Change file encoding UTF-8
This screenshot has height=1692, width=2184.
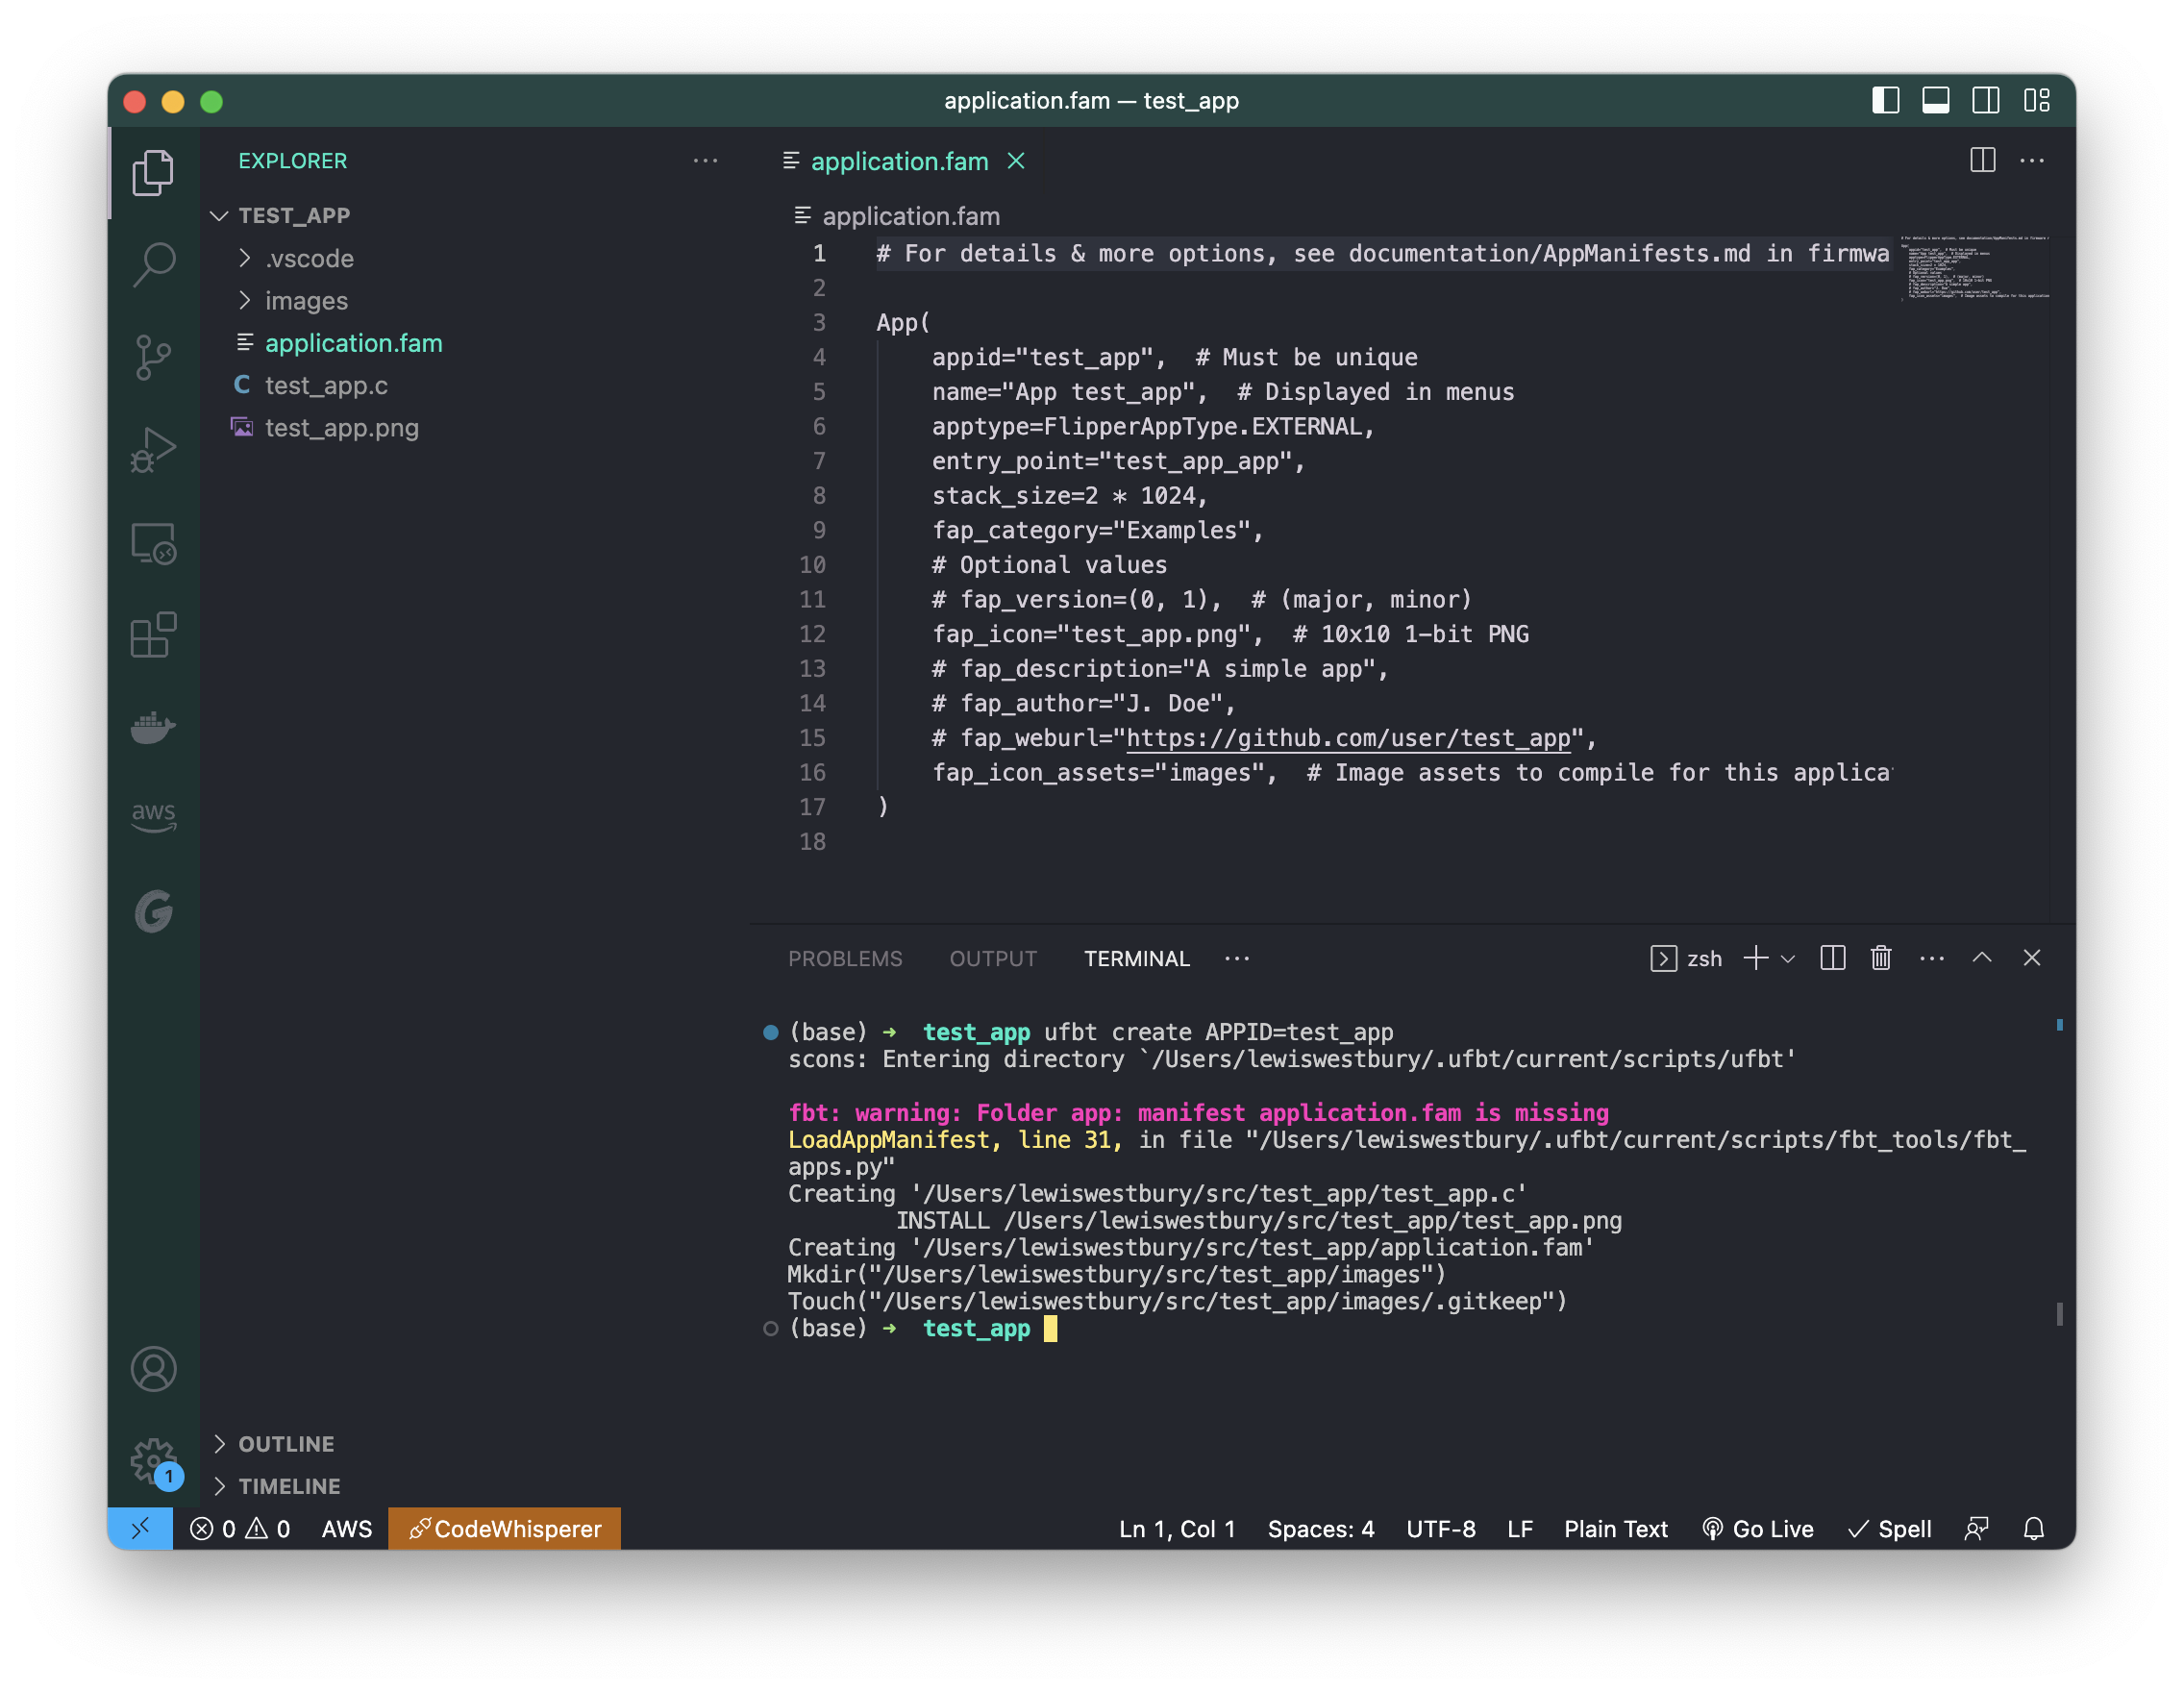click(1441, 1529)
